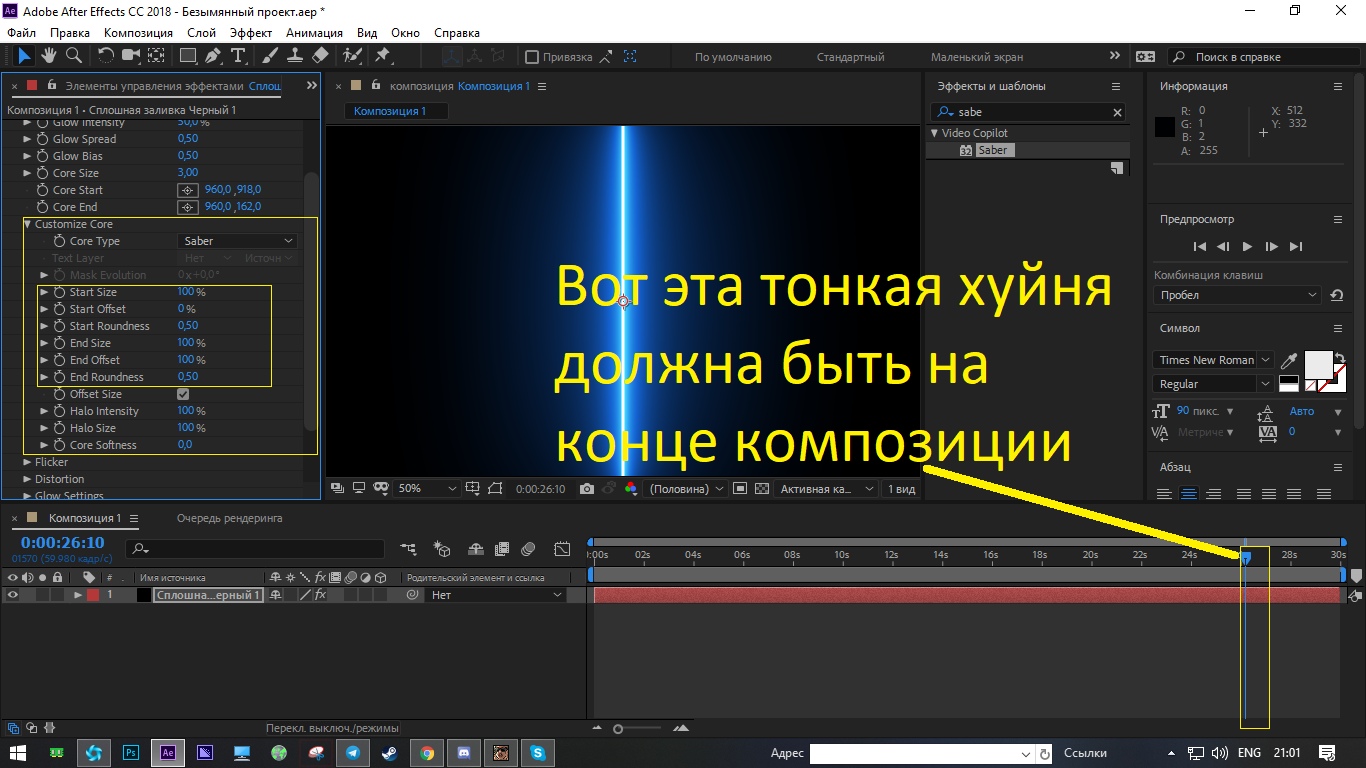Select the Text tool
1366x768 pixels.
(x=238, y=55)
